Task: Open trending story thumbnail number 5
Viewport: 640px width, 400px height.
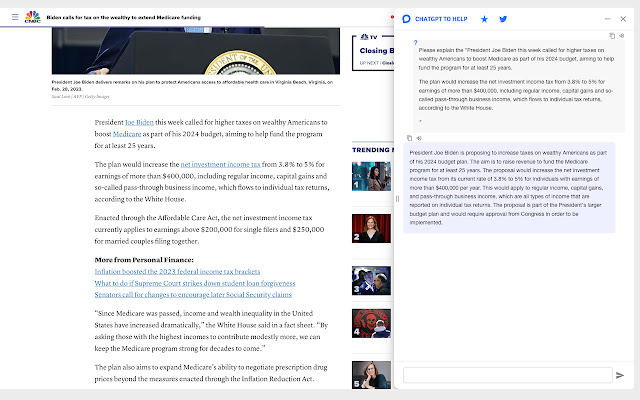Action: (x=371, y=375)
